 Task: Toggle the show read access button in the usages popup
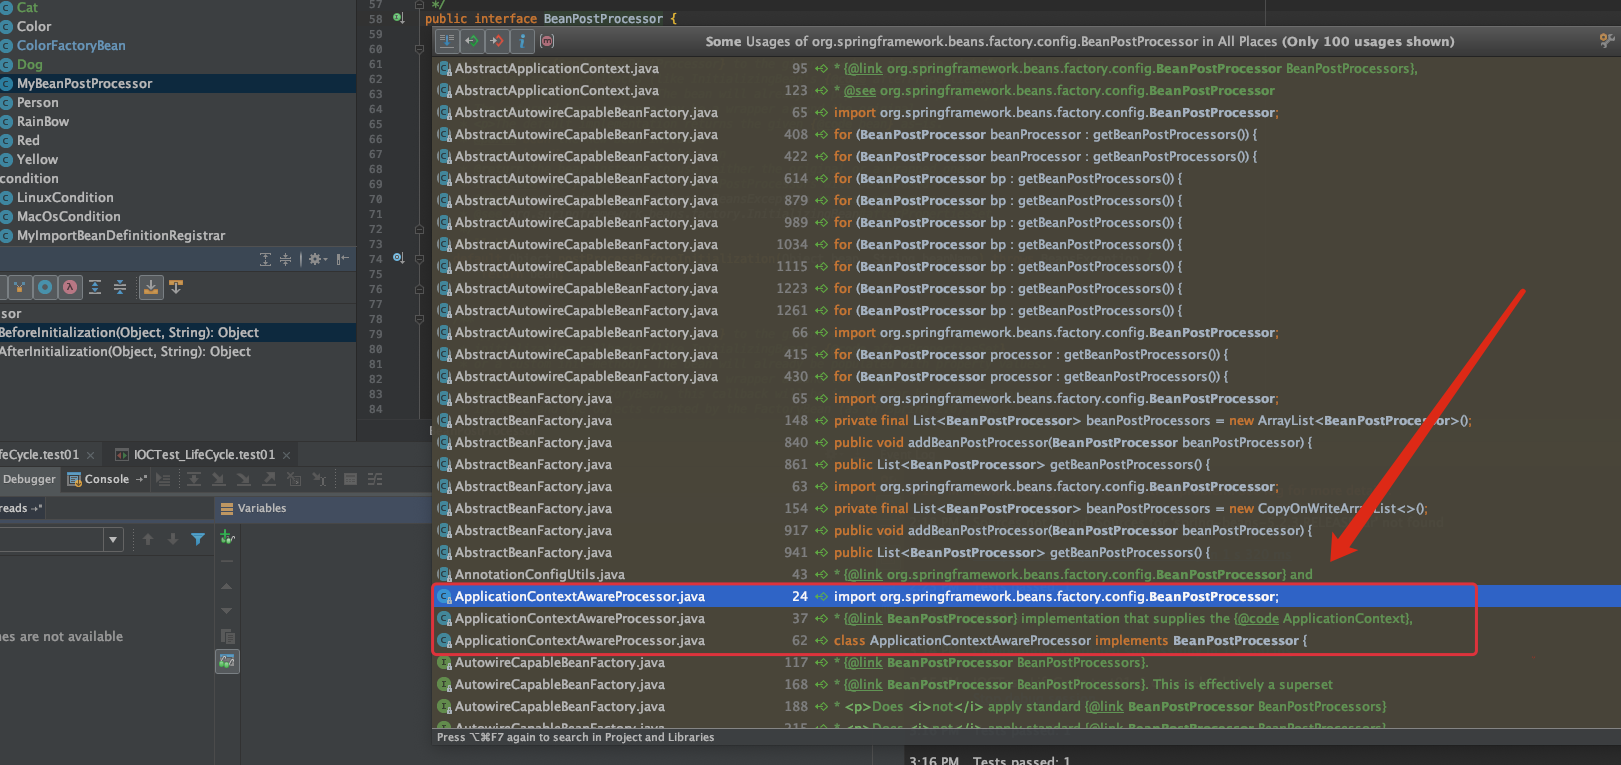(x=472, y=41)
